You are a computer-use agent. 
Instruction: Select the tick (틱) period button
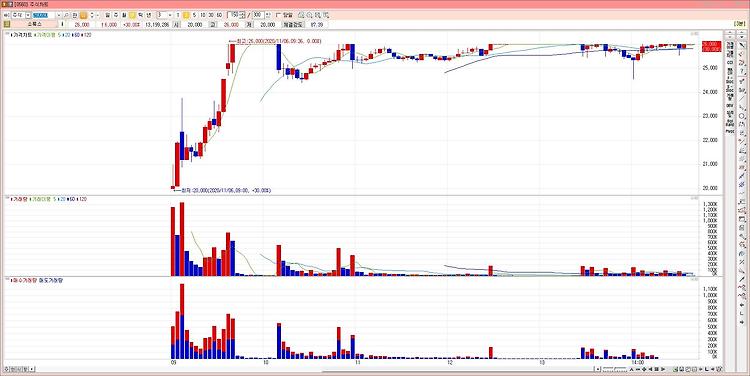[x=141, y=15]
